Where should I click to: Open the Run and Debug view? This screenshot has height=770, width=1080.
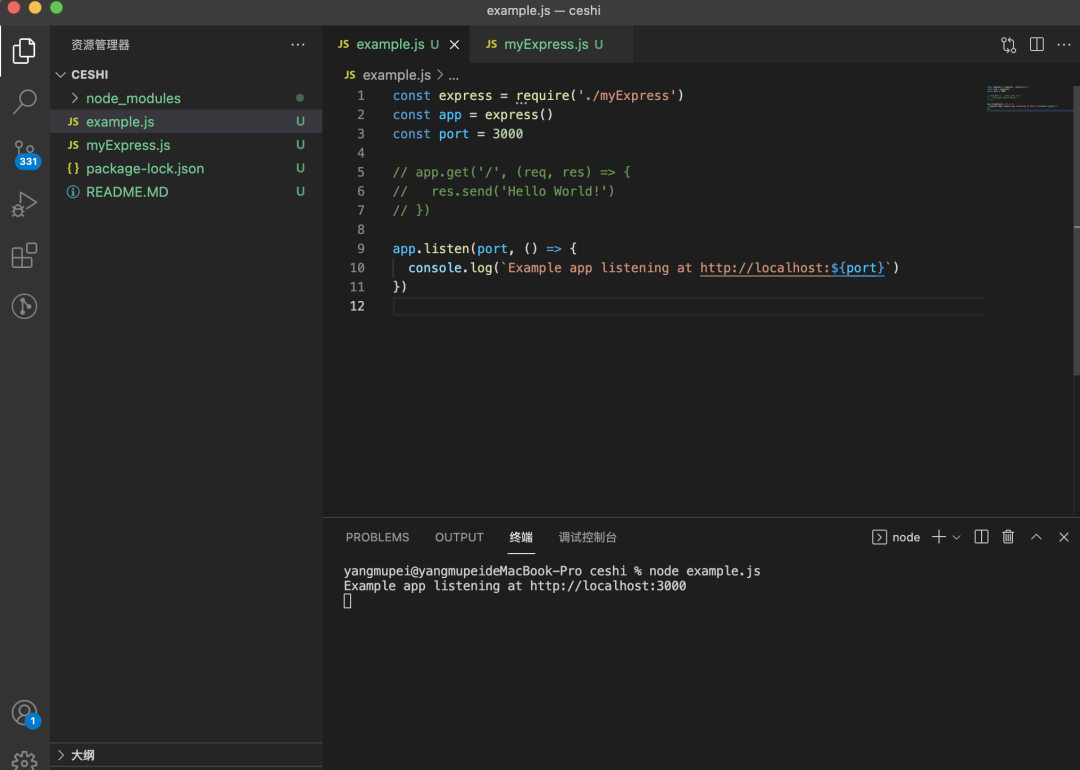[x=25, y=205]
